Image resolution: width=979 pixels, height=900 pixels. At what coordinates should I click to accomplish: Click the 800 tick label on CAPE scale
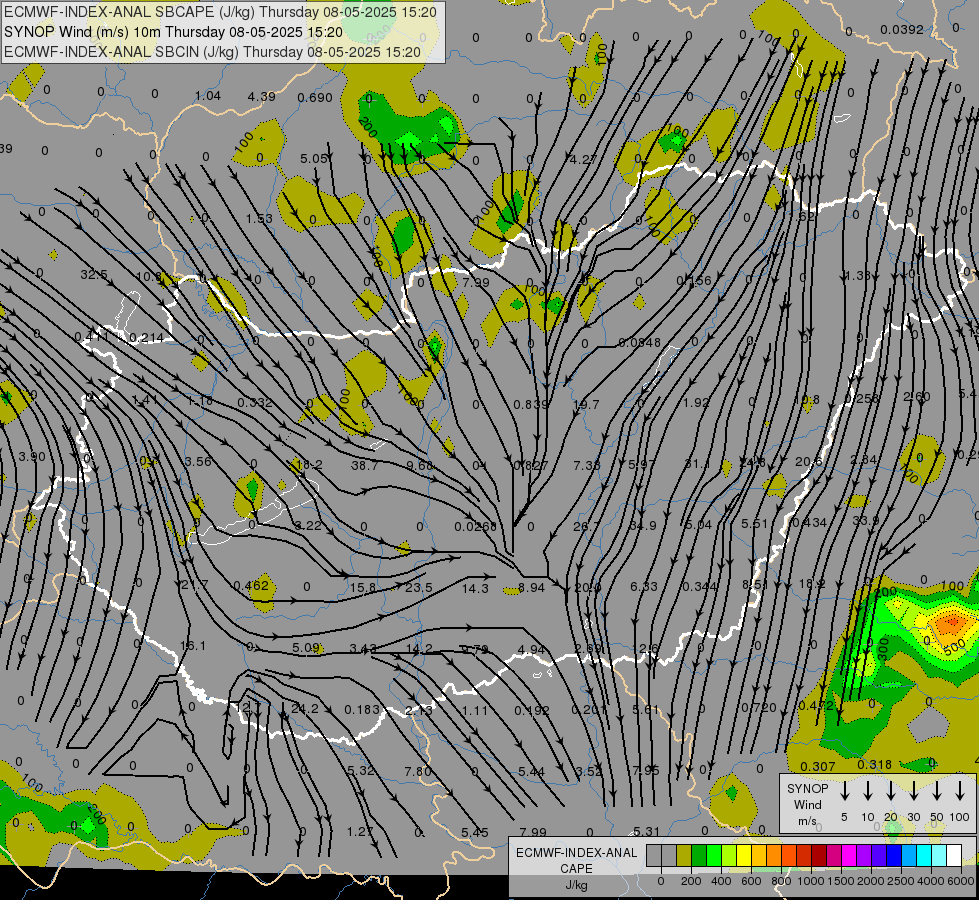tap(781, 881)
